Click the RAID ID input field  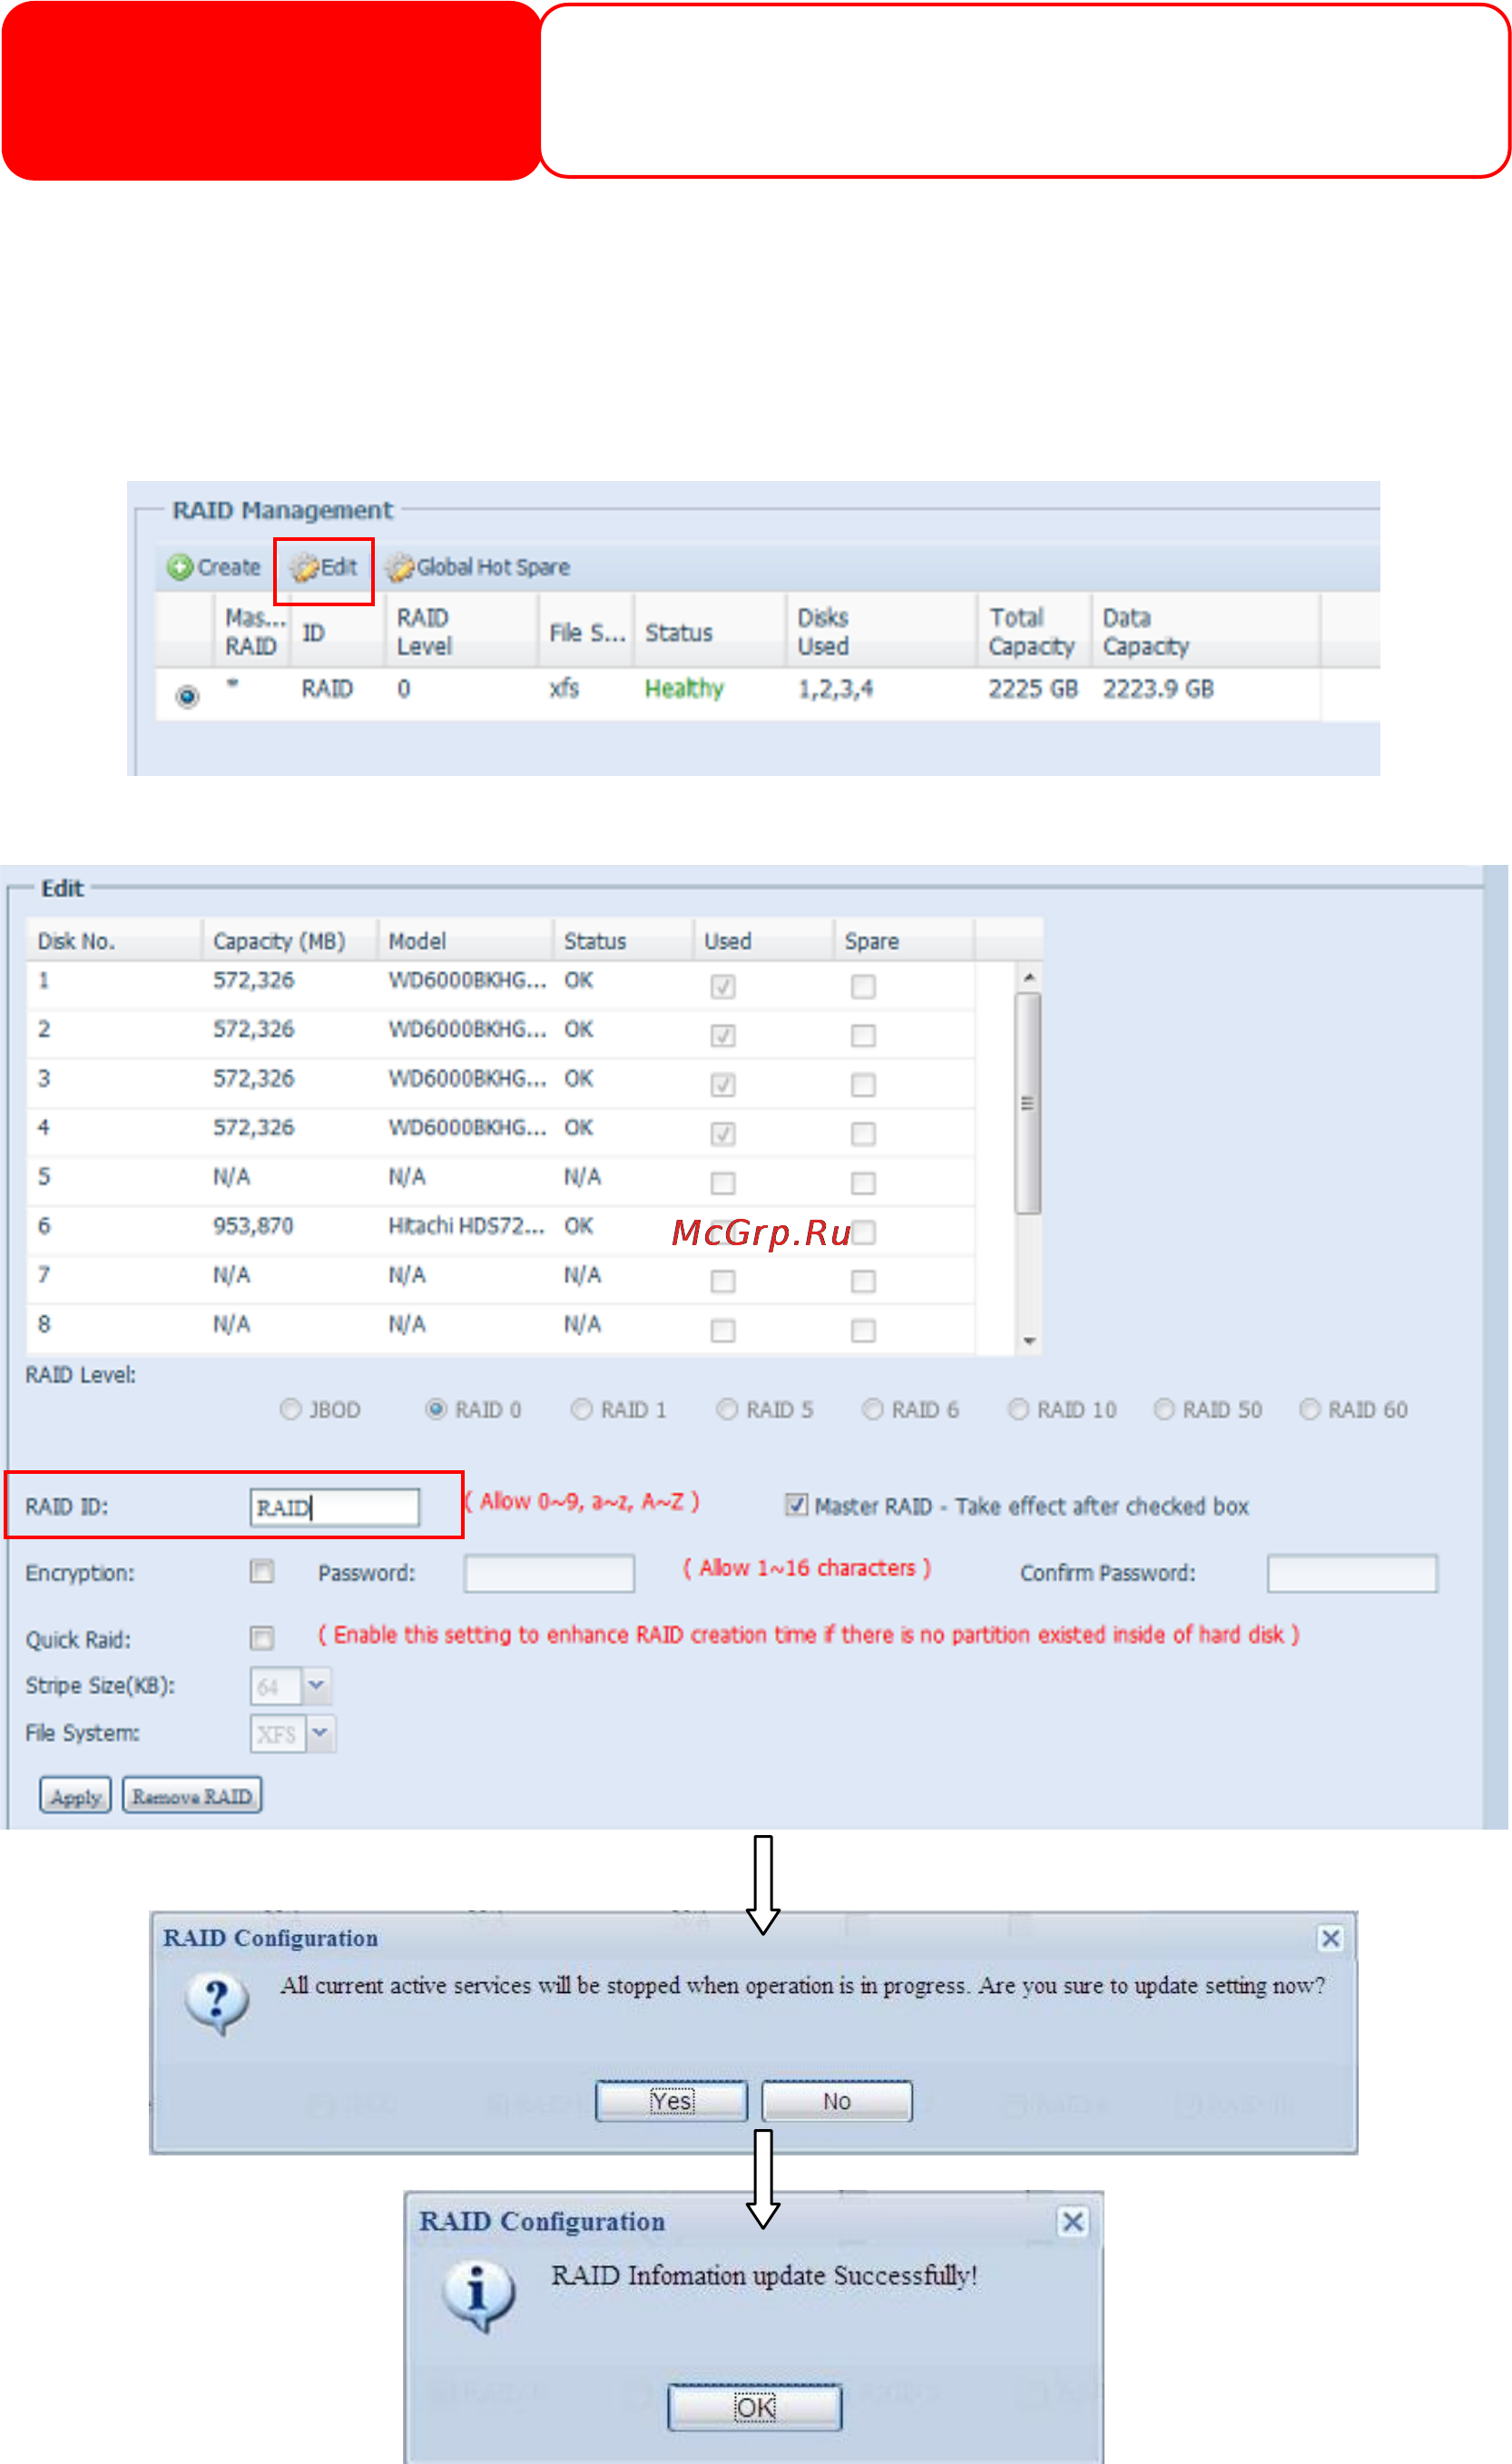point(335,1507)
